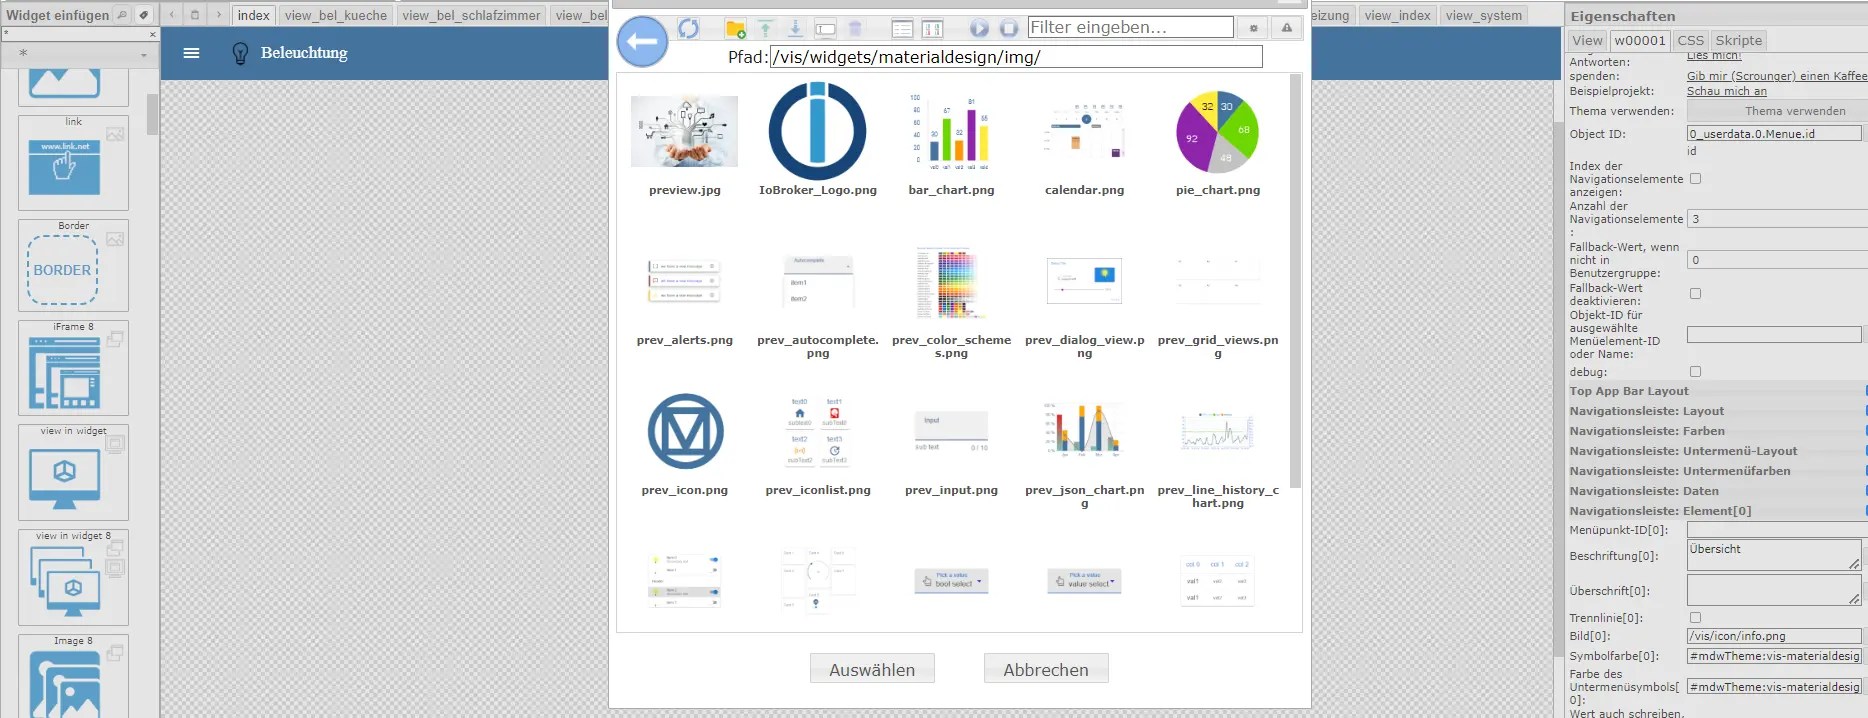This screenshot has width=1868, height=718.
Task: Open the View properties tab
Action: (x=1587, y=40)
